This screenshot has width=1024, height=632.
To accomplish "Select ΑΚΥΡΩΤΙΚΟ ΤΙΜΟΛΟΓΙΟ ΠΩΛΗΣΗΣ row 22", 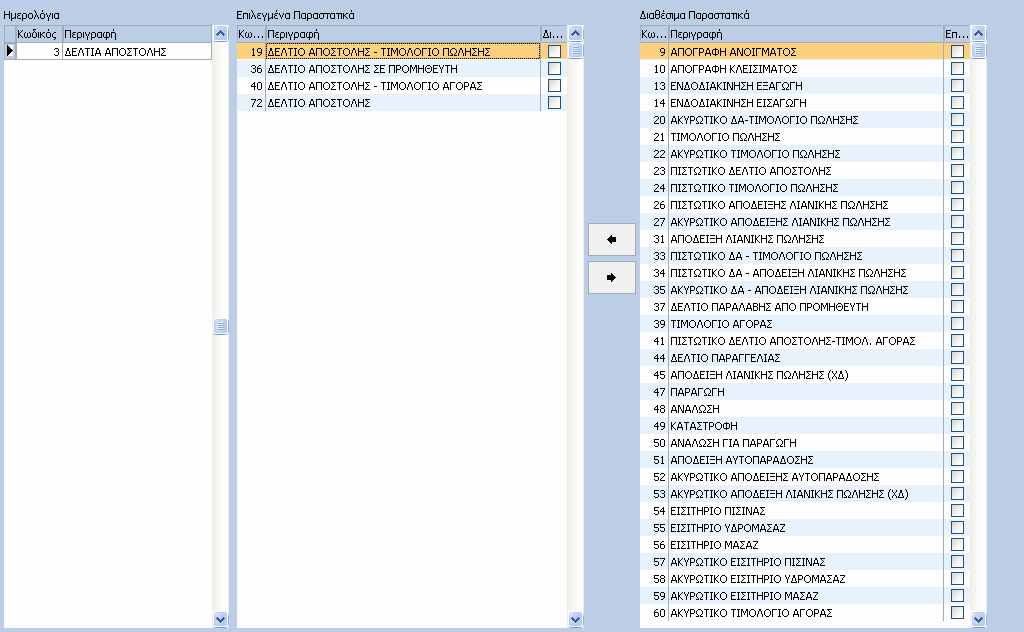I will point(805,153).
